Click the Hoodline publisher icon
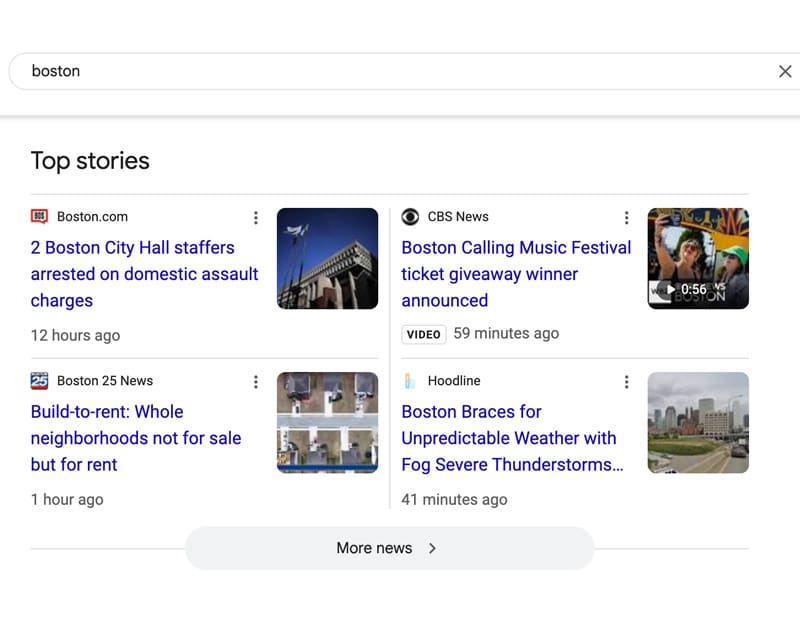Screen dimensions: 800x640 pos(409,381)
